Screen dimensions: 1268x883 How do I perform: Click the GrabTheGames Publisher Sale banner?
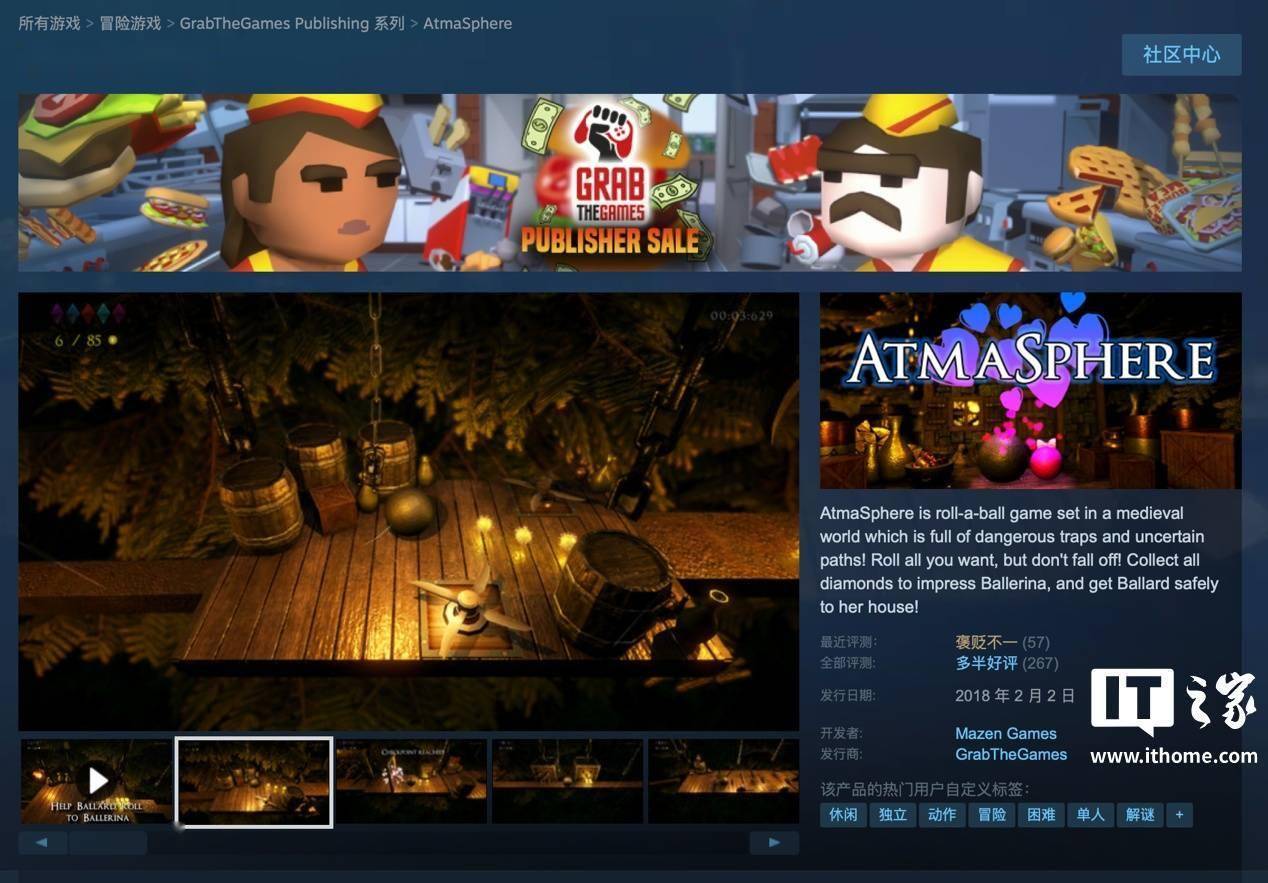click(x=634, y=182)
